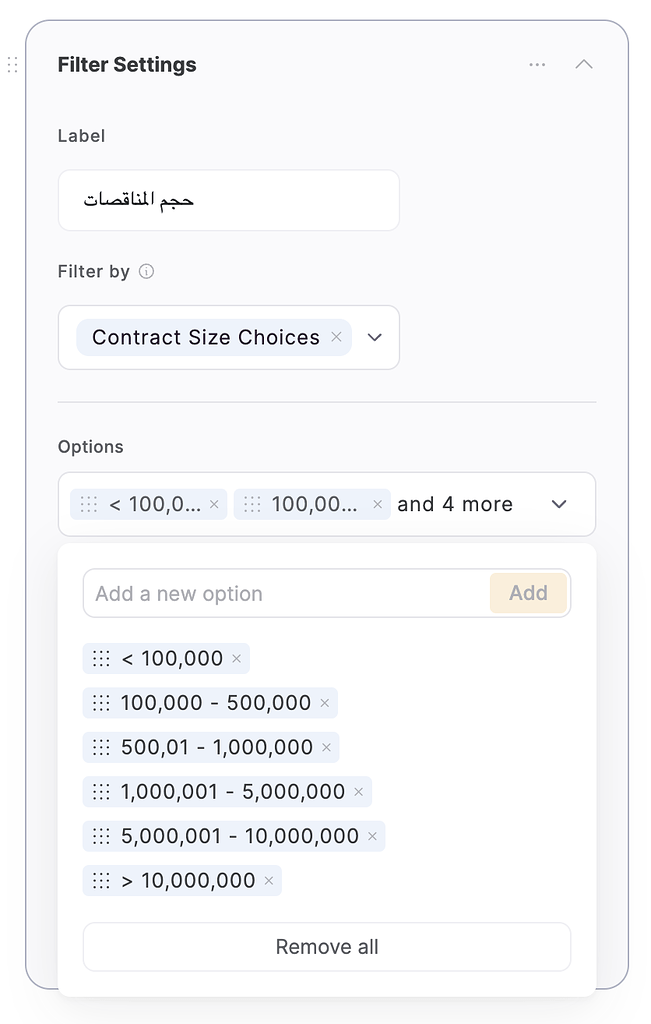
Task: Remove the "100,000 - 500,000" option
Action: (325, 703)
